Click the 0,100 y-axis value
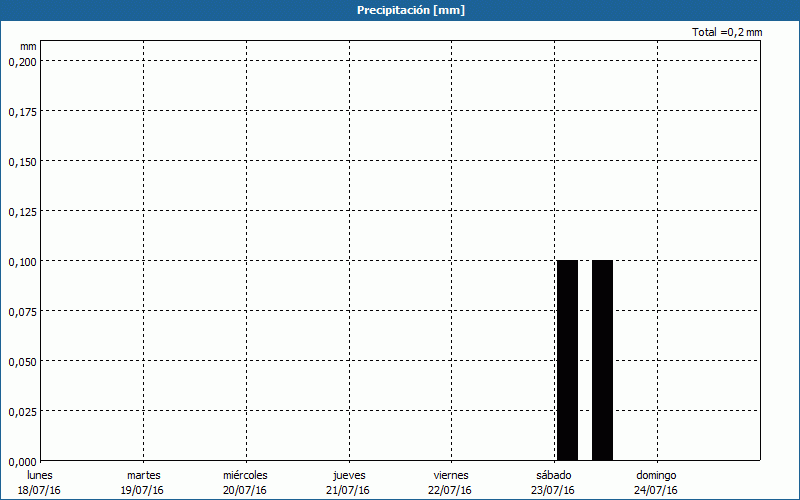This screenshot has width=800, height=500. click(22, 261)
